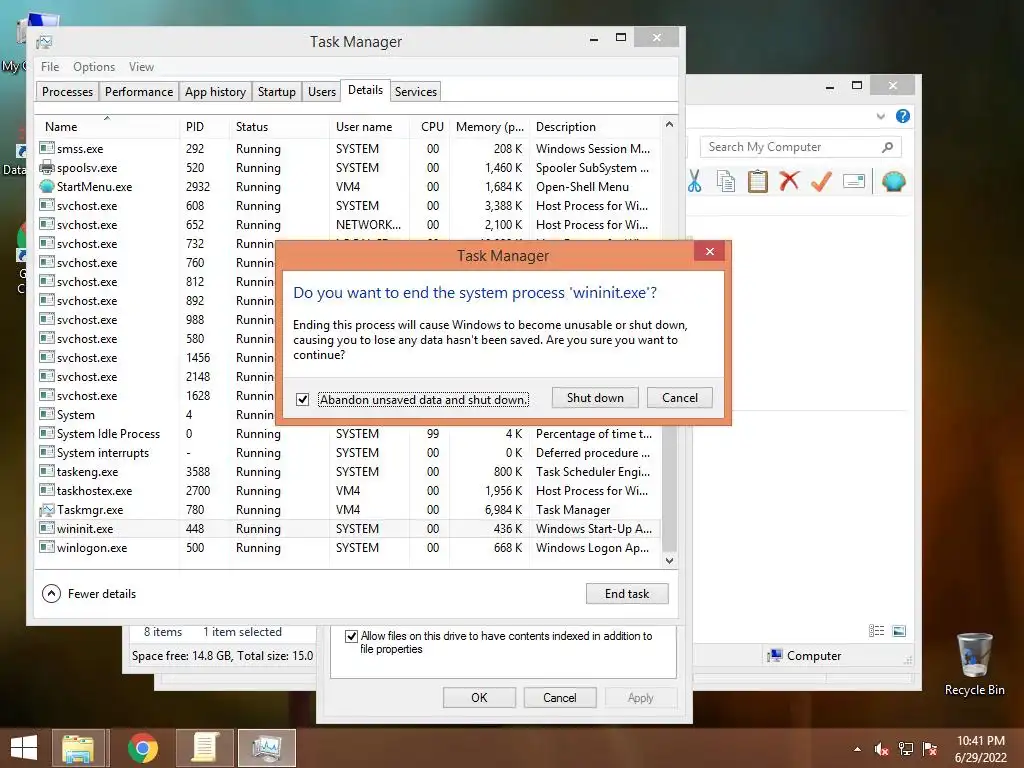The width and height of the screenshot is (1024, 768).
Task: Click the Windows Start button
Action: click(x=24, y=748)
